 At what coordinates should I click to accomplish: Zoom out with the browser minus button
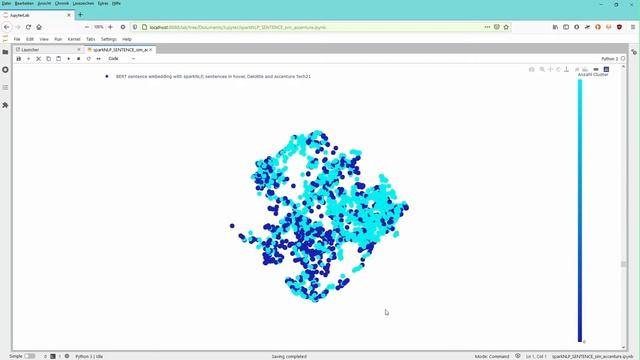[x=87, y=27]
